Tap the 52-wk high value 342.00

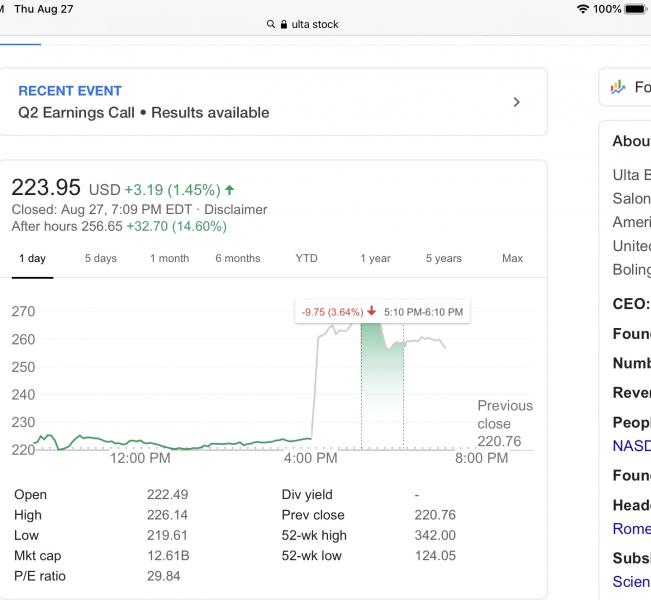tap(435, 535)
